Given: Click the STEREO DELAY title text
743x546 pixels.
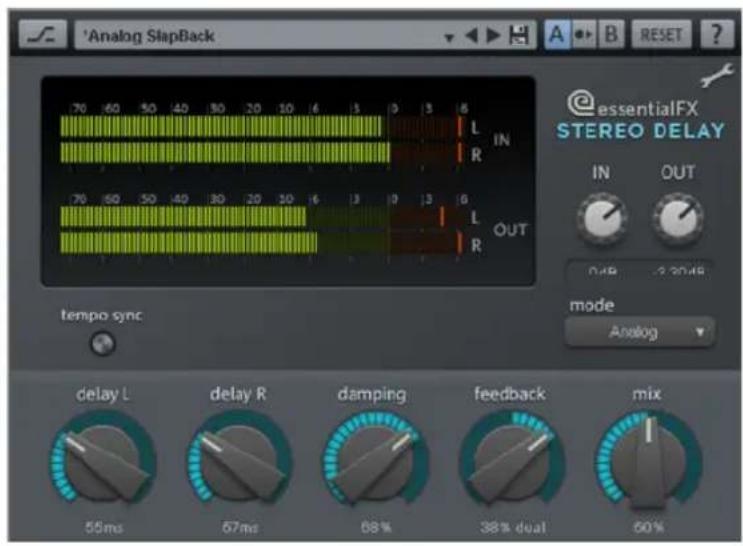Looking at the screenshot, I should (641, 131).
